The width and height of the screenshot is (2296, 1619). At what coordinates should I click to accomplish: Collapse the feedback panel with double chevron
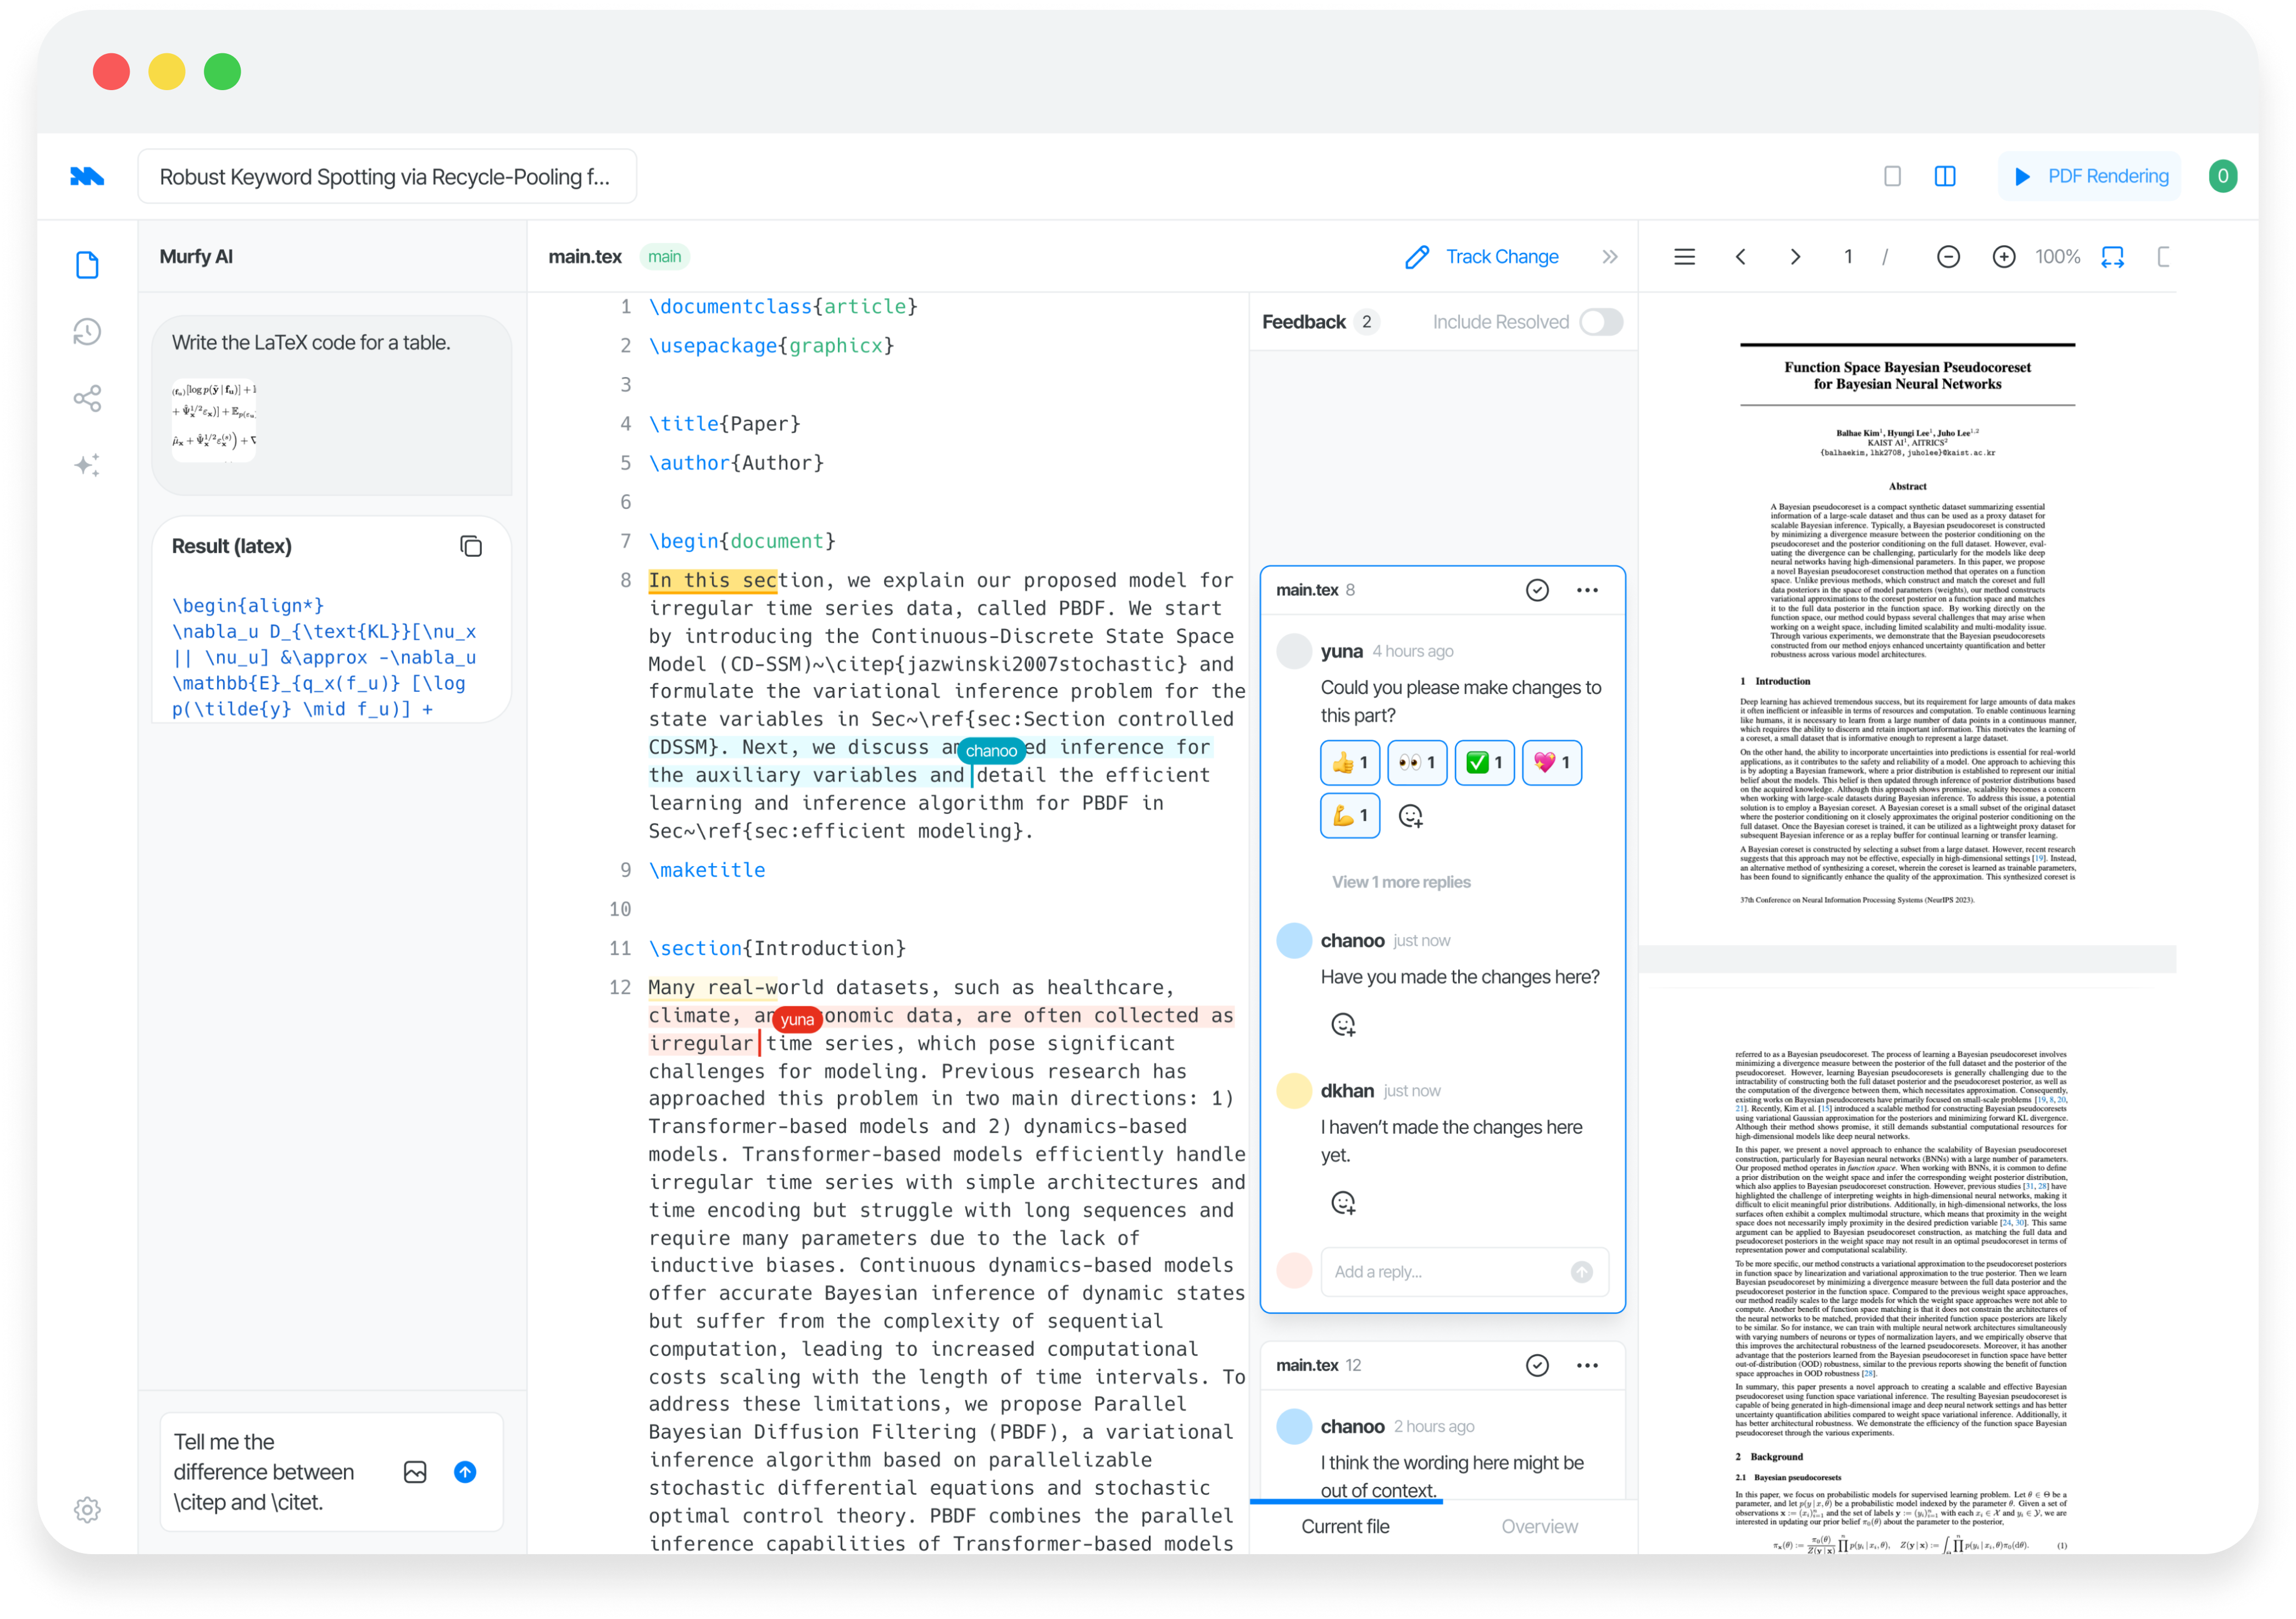(x=1610, y=257)
